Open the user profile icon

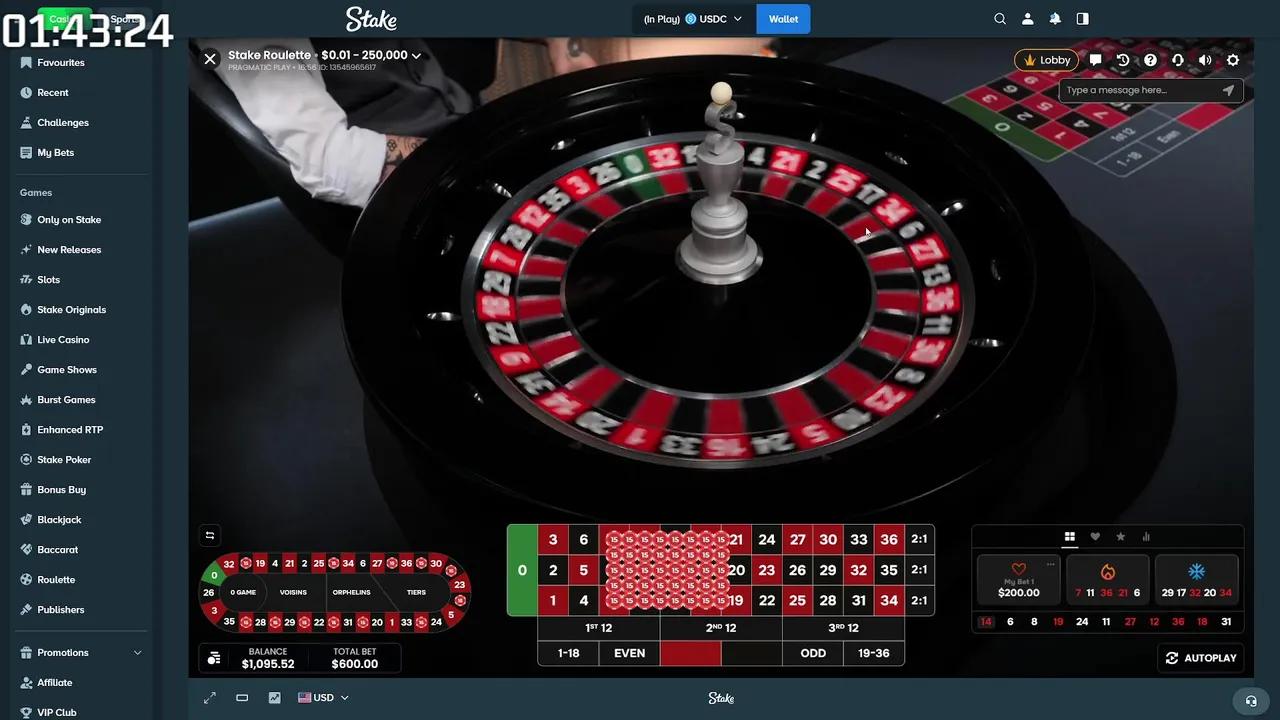point(1027,19)
